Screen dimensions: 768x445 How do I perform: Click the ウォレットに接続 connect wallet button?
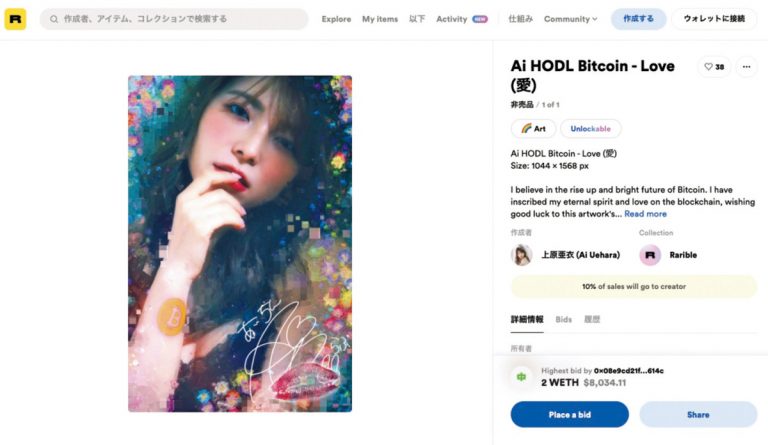[714, 19]
